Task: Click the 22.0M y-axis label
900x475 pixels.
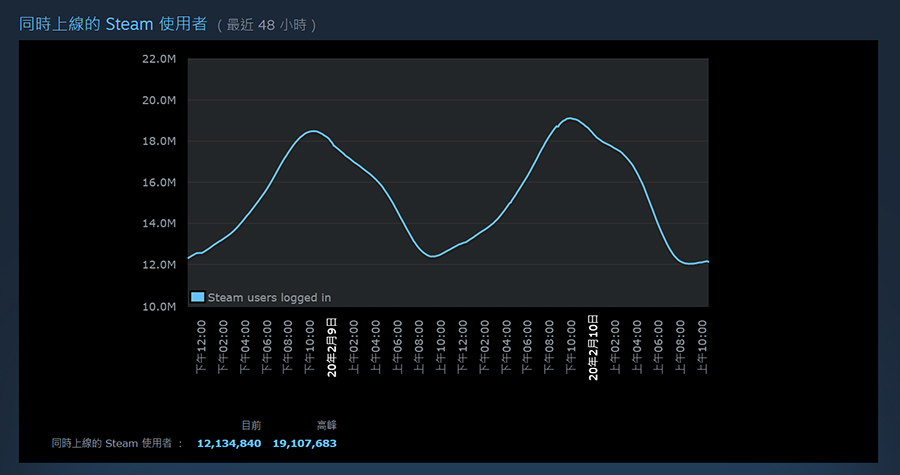Action: (159, 59)
